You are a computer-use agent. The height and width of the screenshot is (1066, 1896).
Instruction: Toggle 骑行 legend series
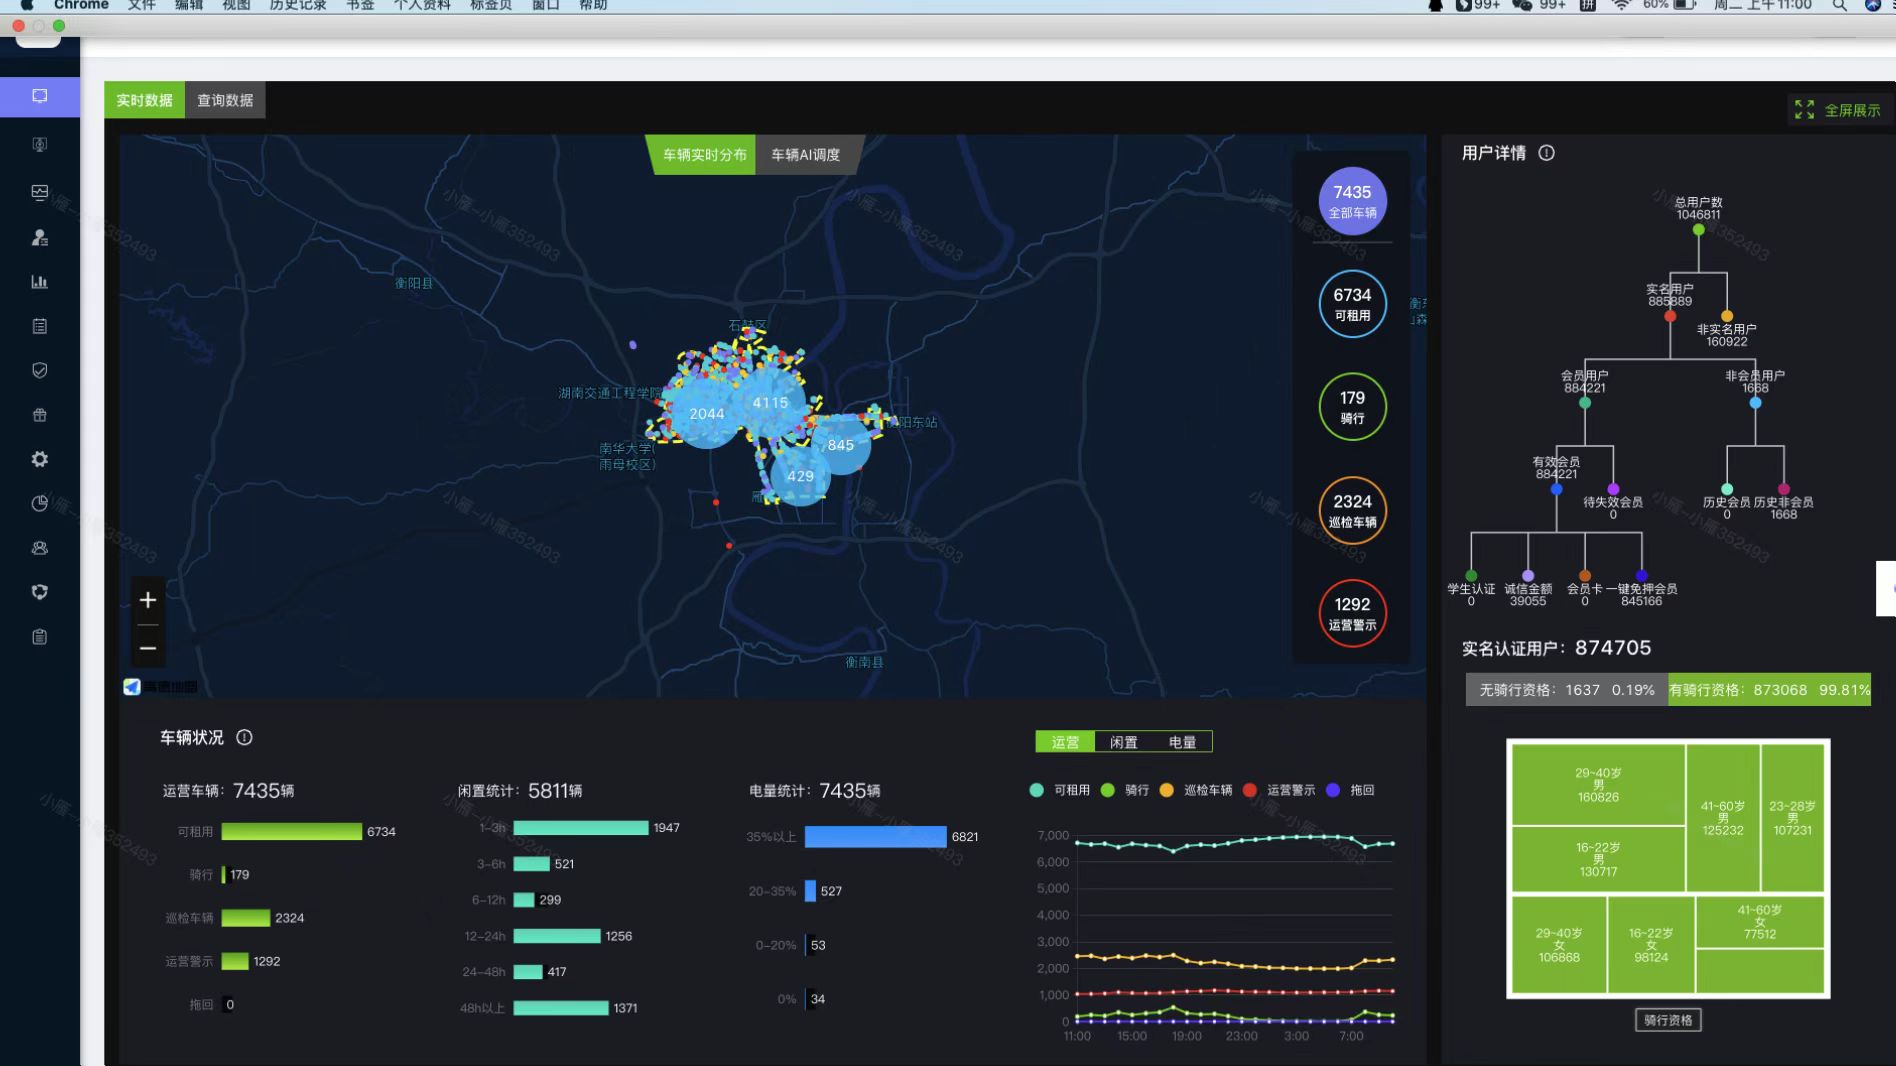tap(1124, 790)
